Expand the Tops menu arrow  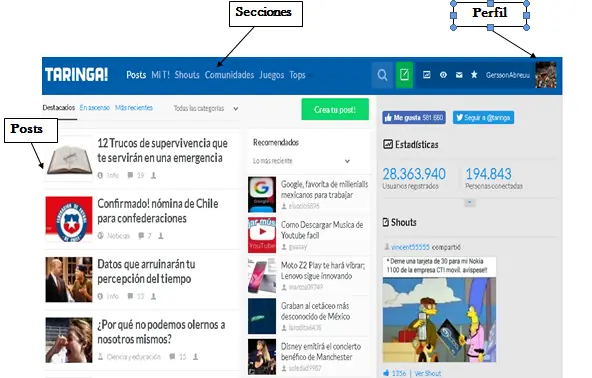(x=310, y=75)
